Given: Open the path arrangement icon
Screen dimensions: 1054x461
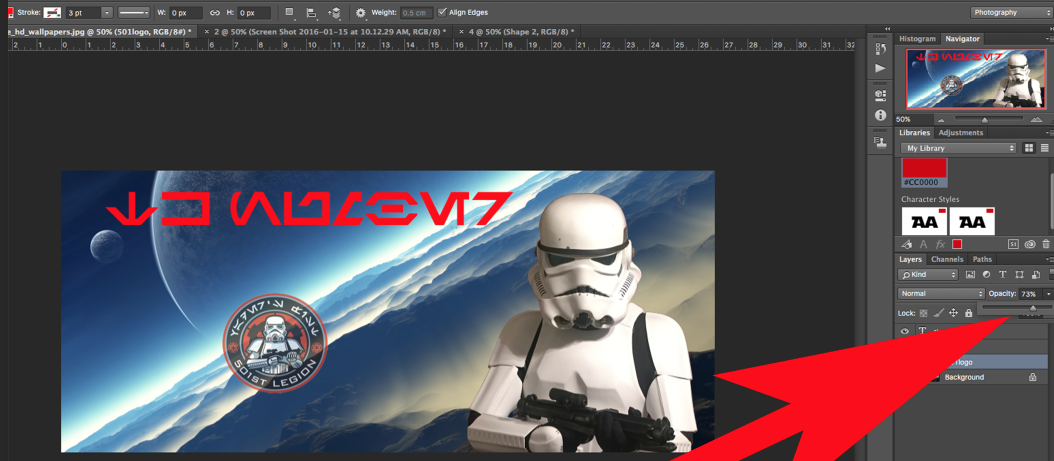Looking at the screenshot, I should point(334,13).
